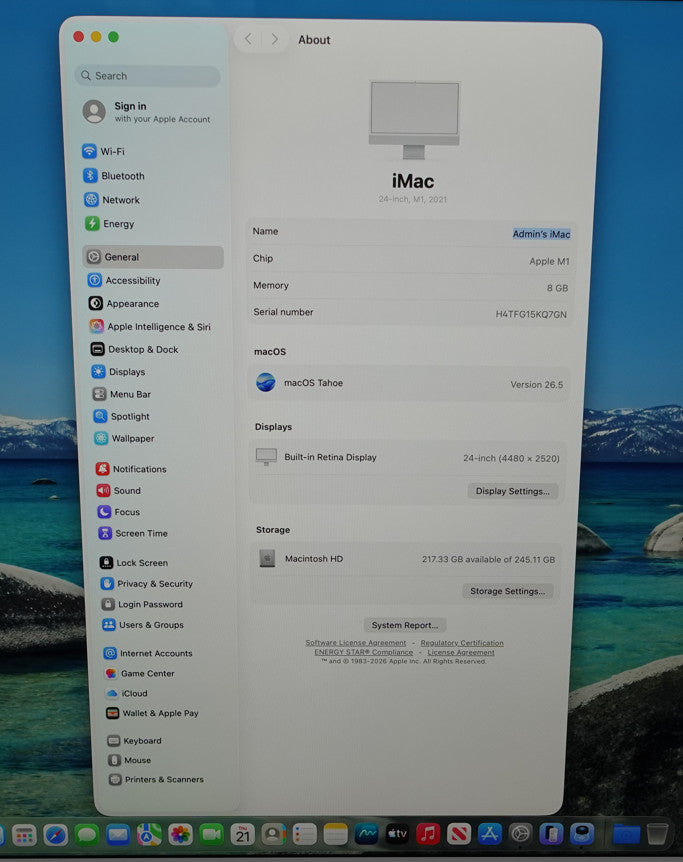Open App Store from the Dock
683x862 pixels.
(x=489, y=834)
